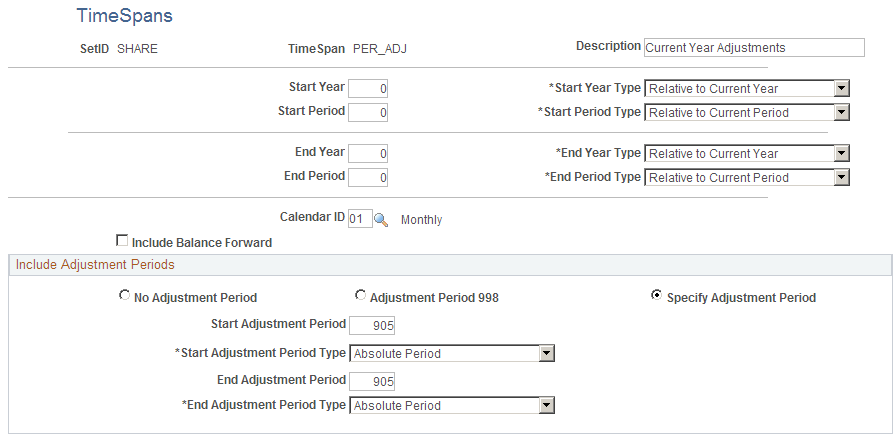
Task: Click the Calendar ID input field
Action: (360, 219)
